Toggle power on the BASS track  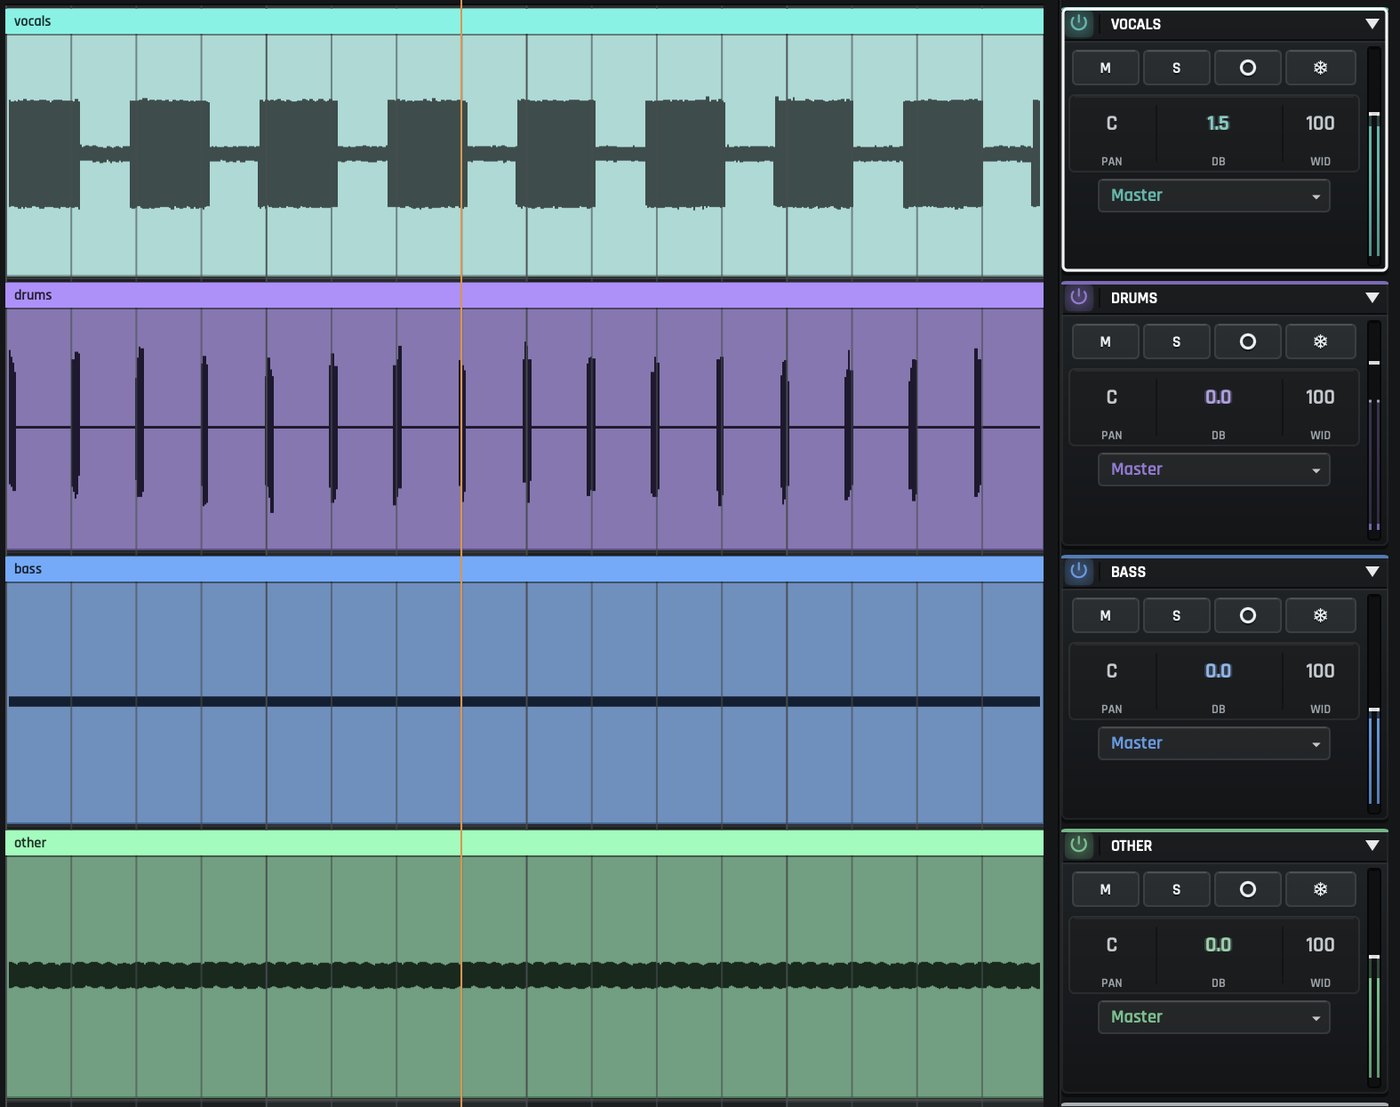(x=1079, y=571)
